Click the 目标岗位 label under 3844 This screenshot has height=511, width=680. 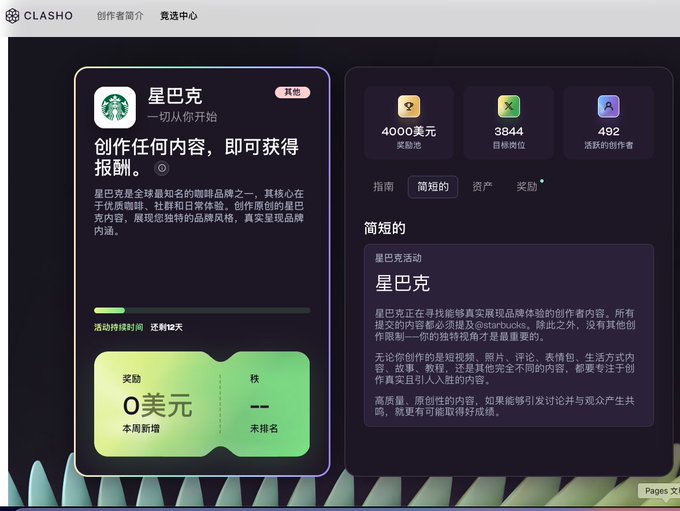(509, 145)
